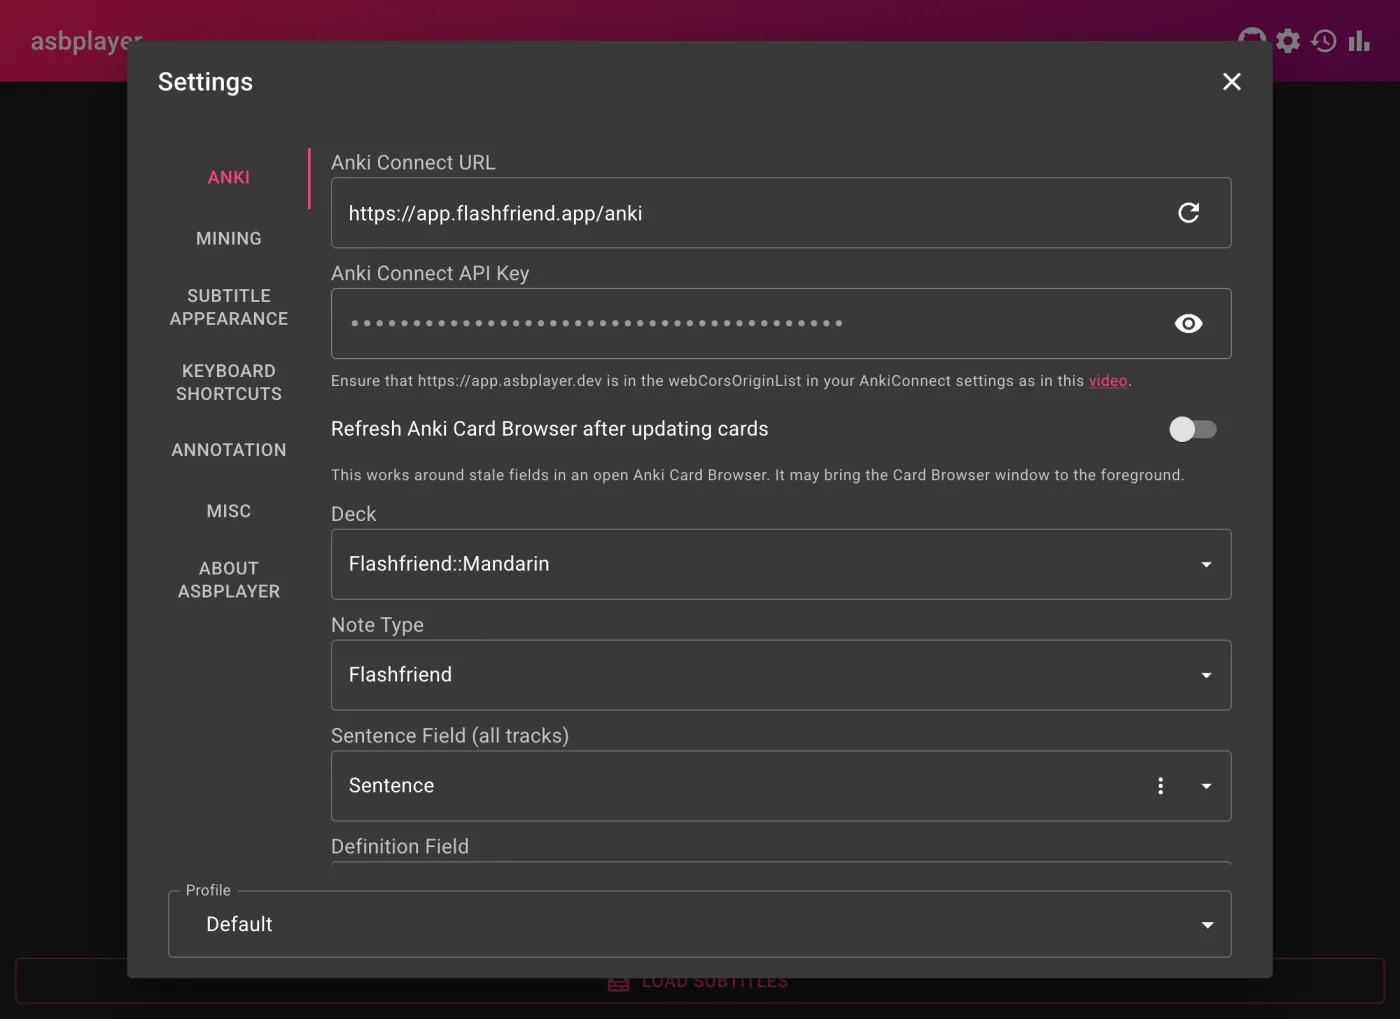Open the AnkiConnect video link
Viewport: 1400px width, 1019px height.
point(1108,381)
